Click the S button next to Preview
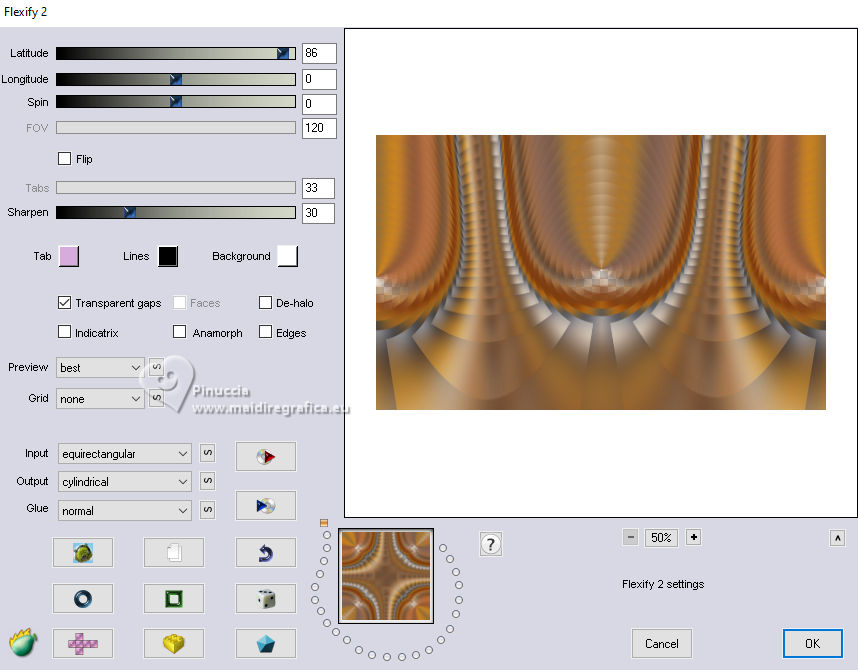This screenshot has width=858, height=670. click(x=156, y=367)
